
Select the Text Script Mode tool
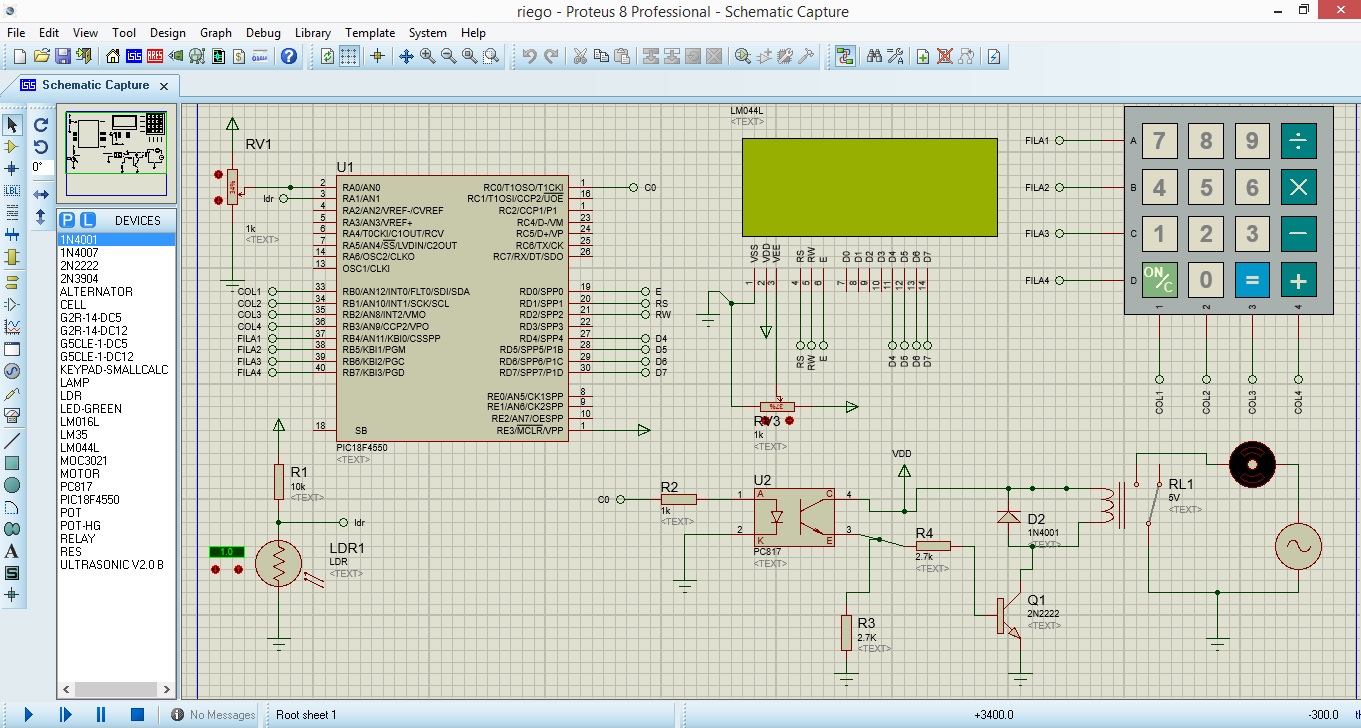click(12, 212)
